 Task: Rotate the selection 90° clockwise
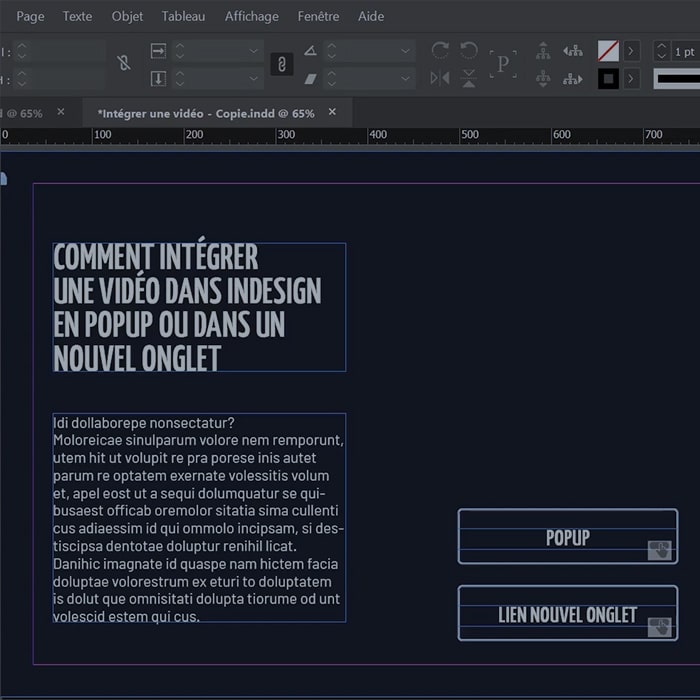click(x=440, y=50)
